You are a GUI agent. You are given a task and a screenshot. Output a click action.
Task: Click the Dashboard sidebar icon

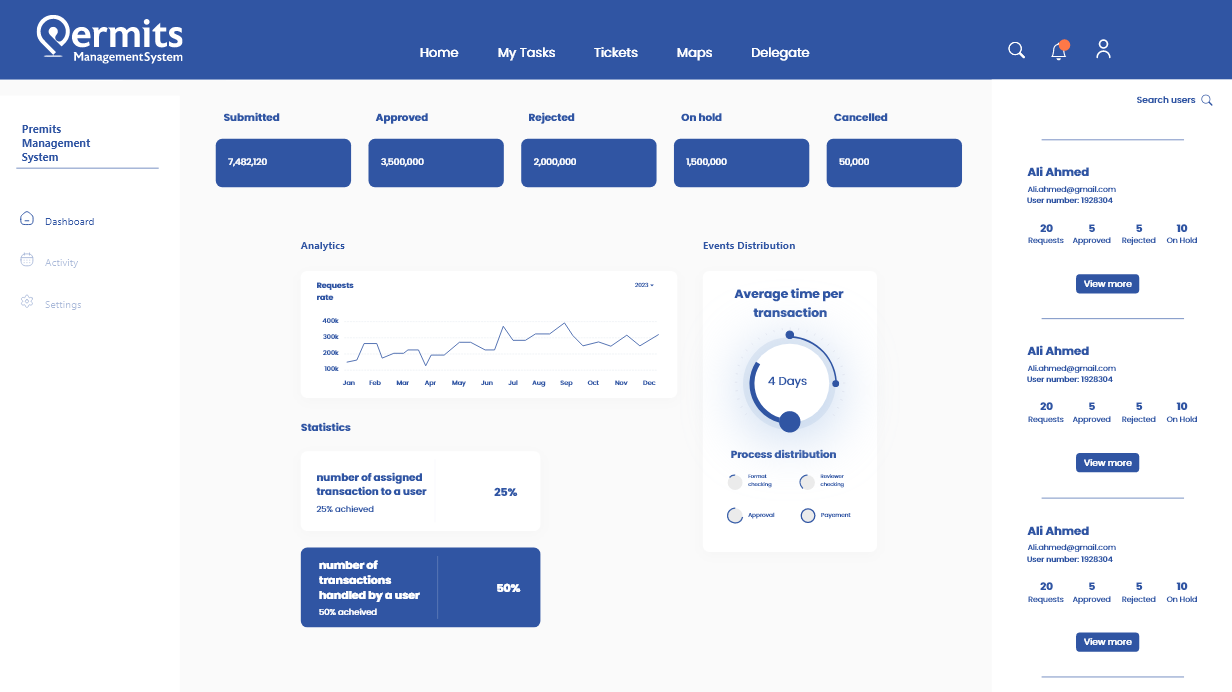point(27,219)
